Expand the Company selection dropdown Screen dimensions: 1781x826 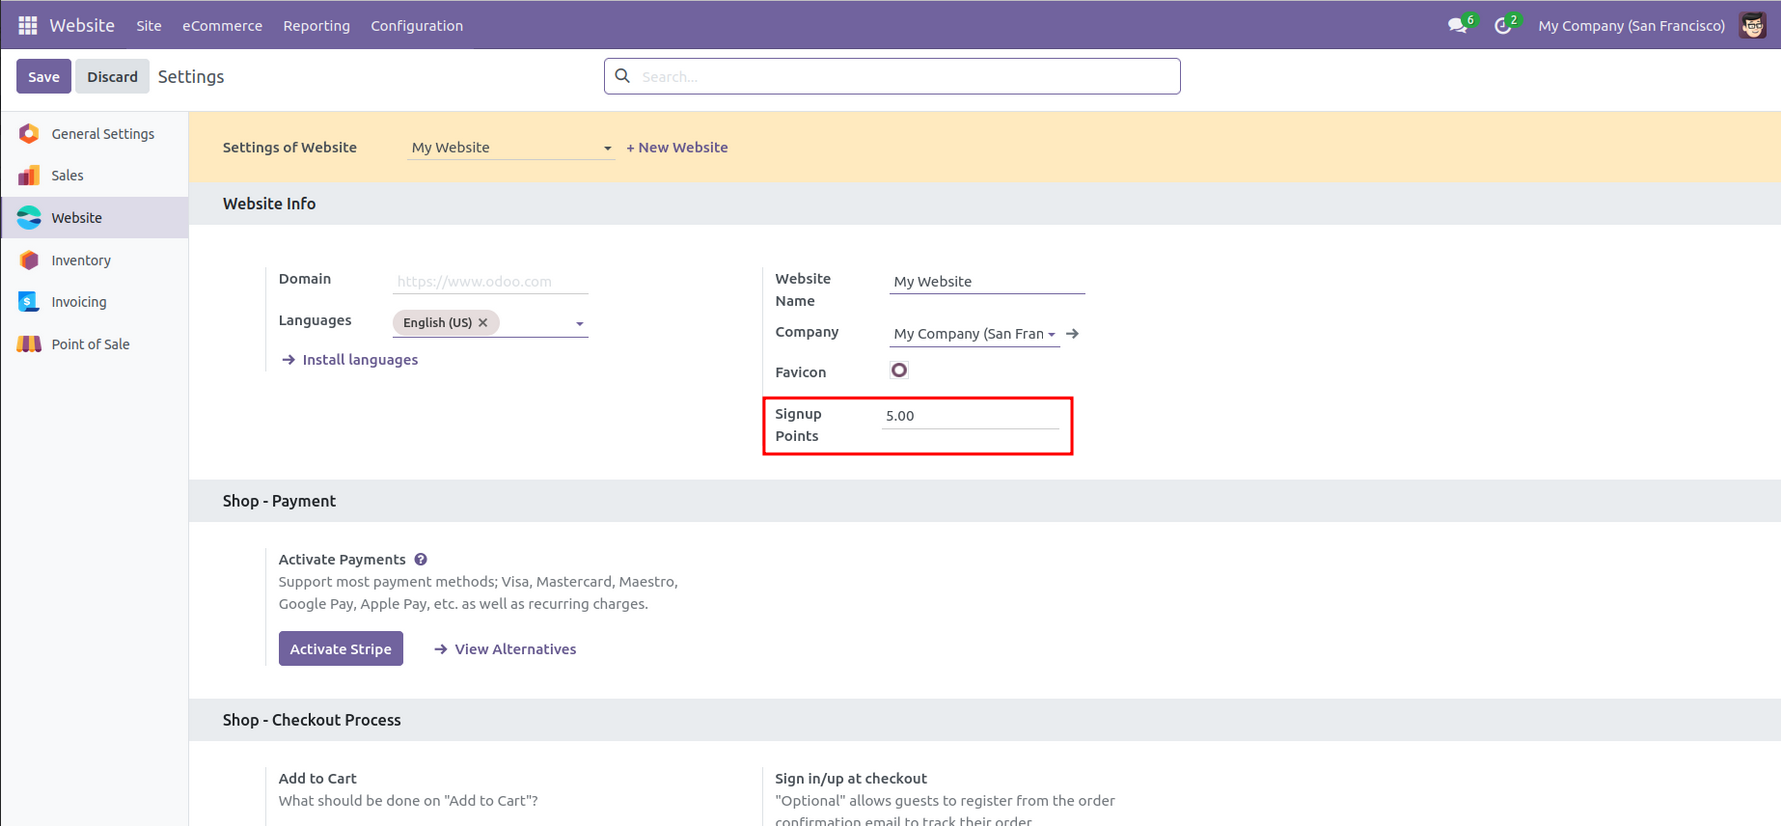(x=1051, y=334)
